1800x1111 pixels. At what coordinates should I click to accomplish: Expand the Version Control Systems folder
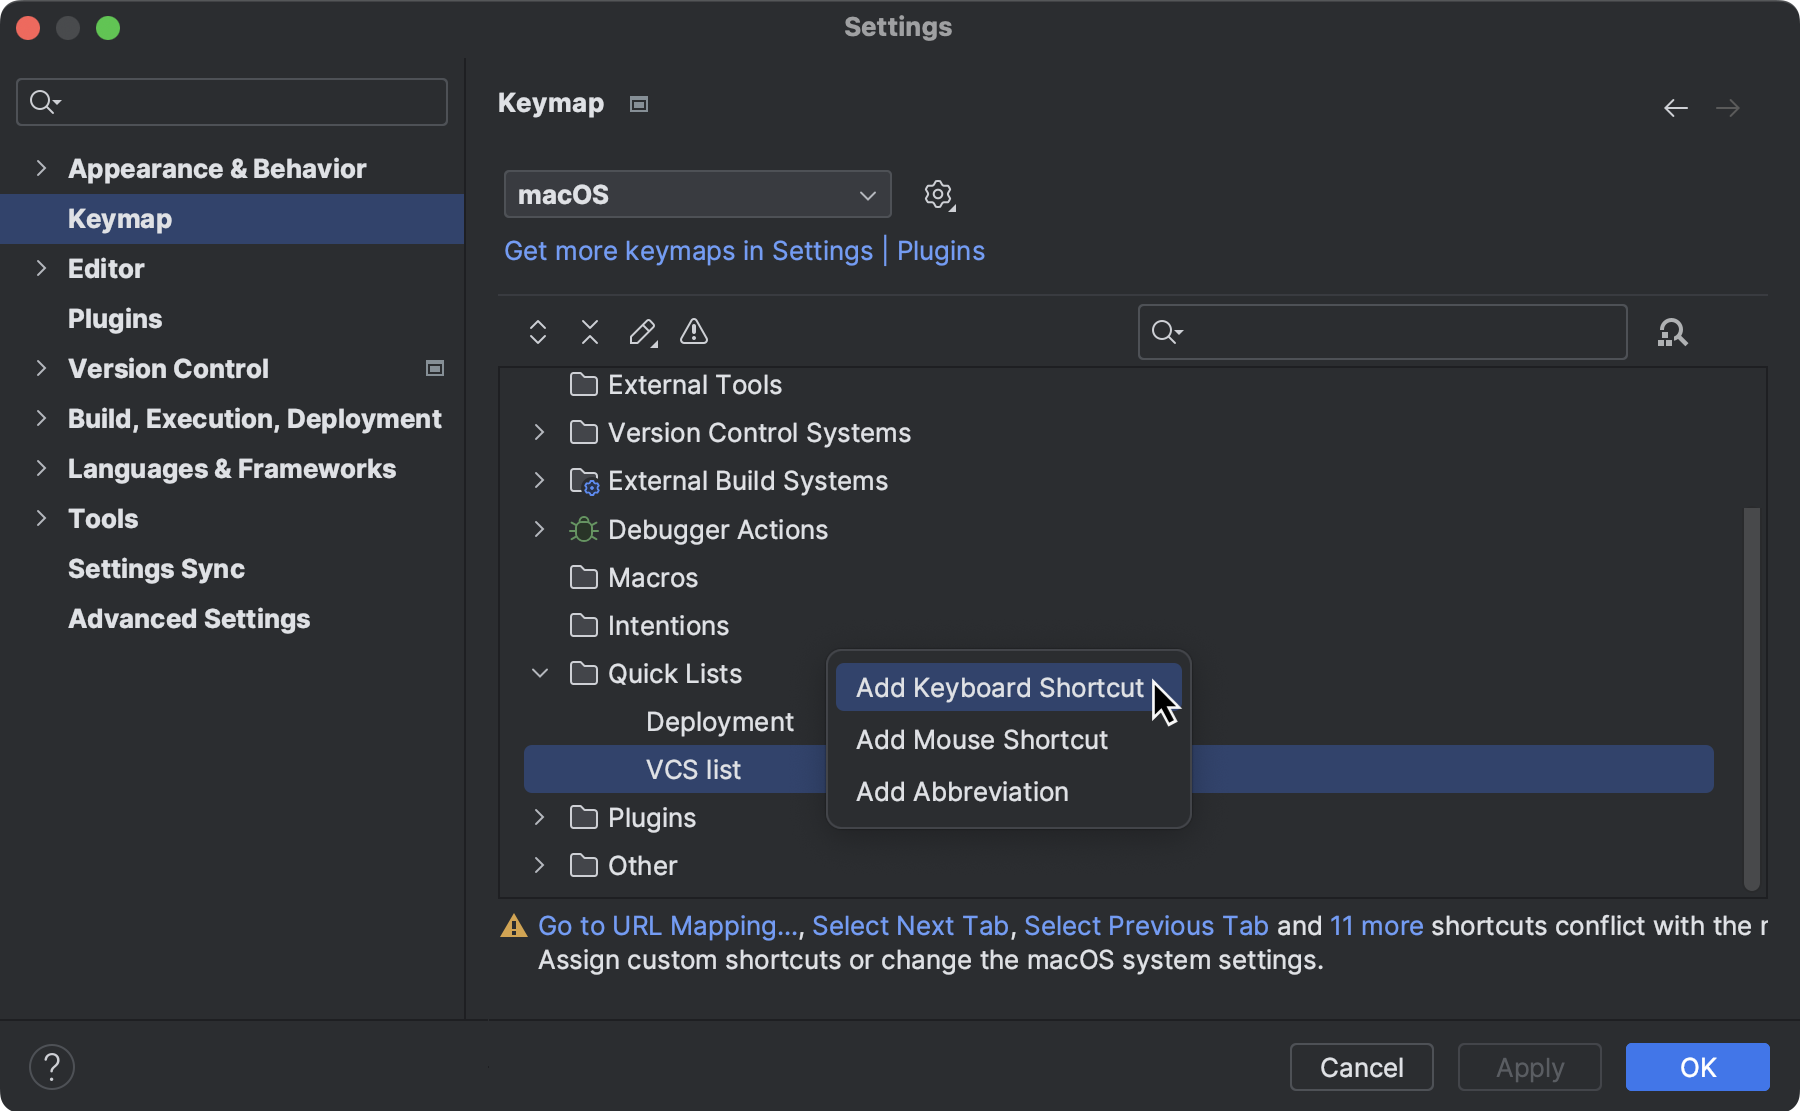pyautogui.click(x=539, y=432)
